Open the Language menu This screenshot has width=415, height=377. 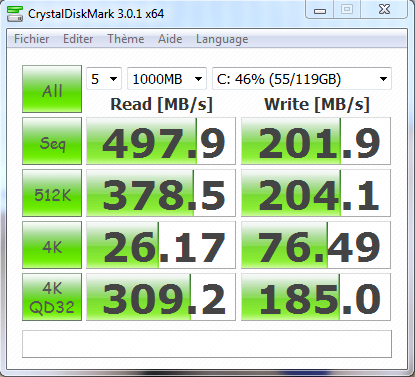(222, 39)
